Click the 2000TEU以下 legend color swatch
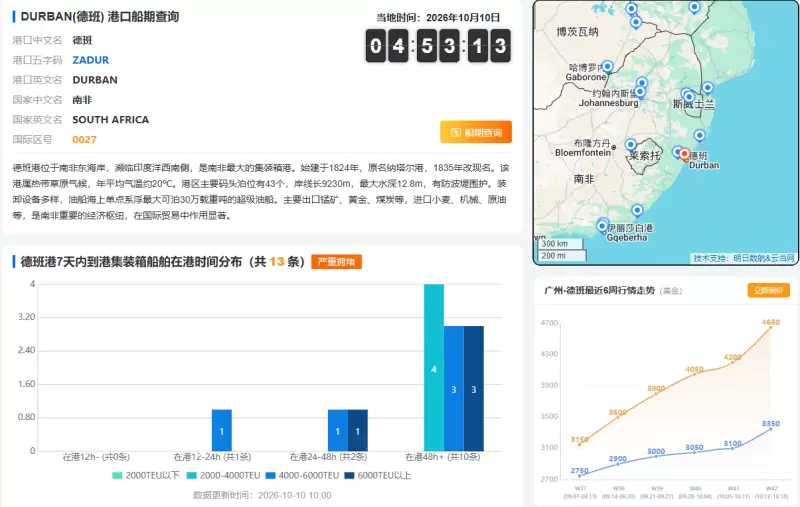800x507 pixels. 117,475
